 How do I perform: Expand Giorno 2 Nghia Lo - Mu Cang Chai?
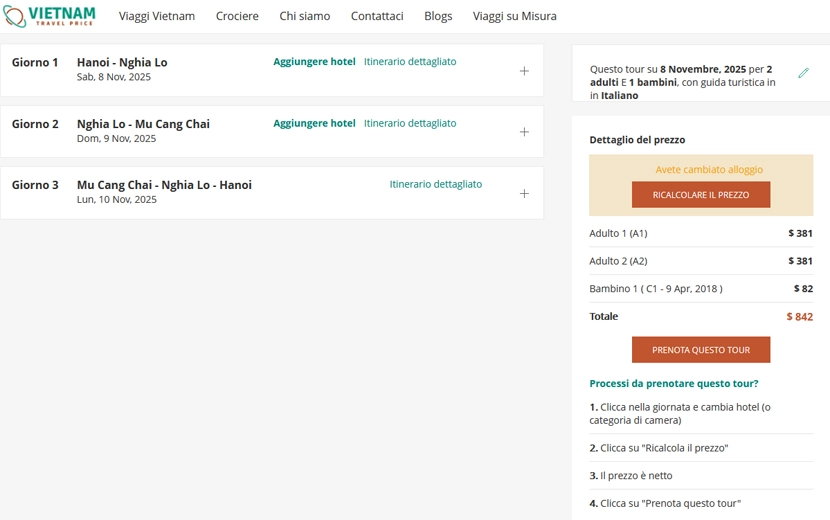coord(524,132)
